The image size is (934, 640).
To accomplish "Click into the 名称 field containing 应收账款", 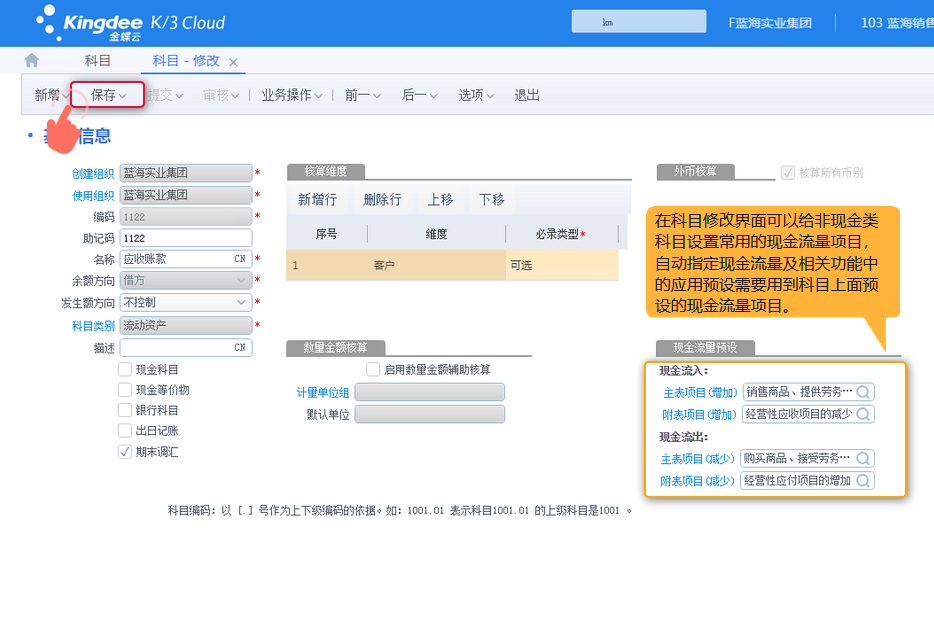I will coord(186,259).
